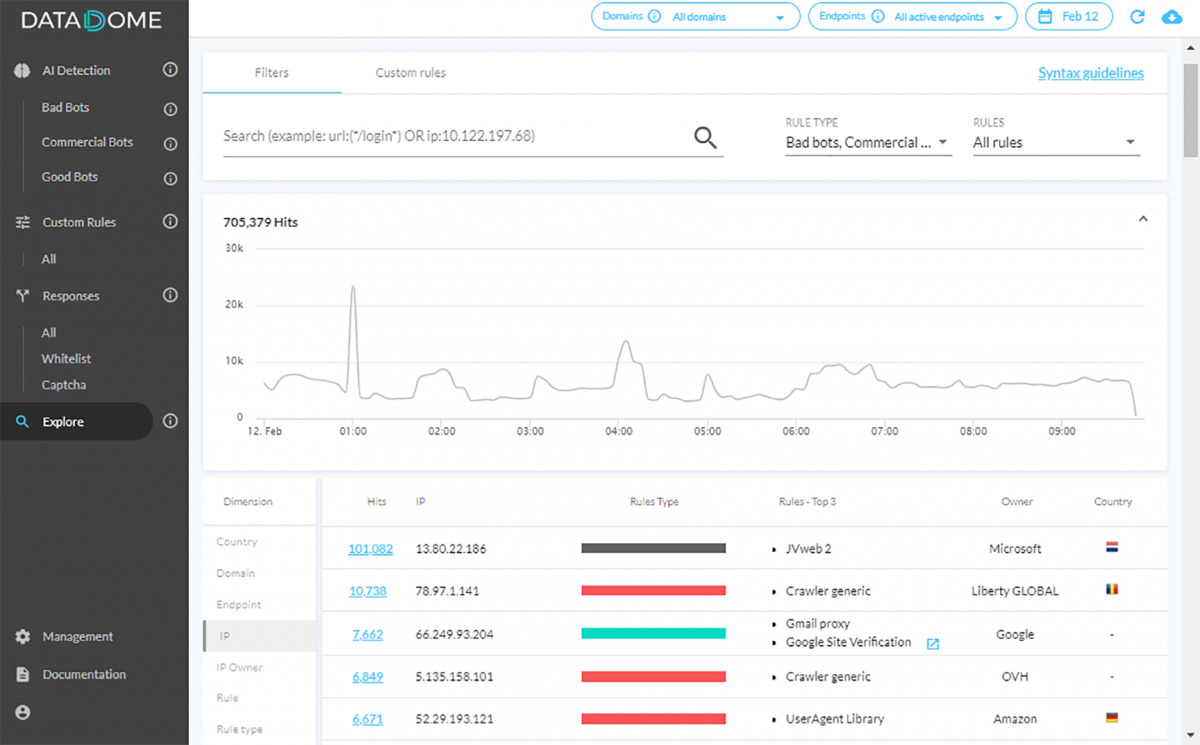Viewport: 1200px width, 745px height.
Task: Select the Custom Rules sliders icon
Action: click(22, 222)
